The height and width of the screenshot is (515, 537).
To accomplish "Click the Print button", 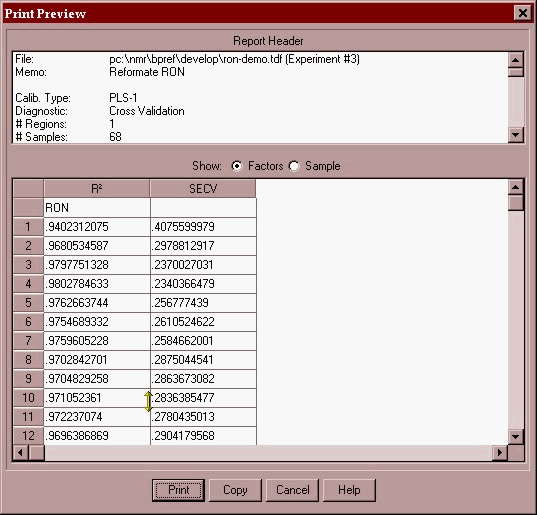I will 178,490.
